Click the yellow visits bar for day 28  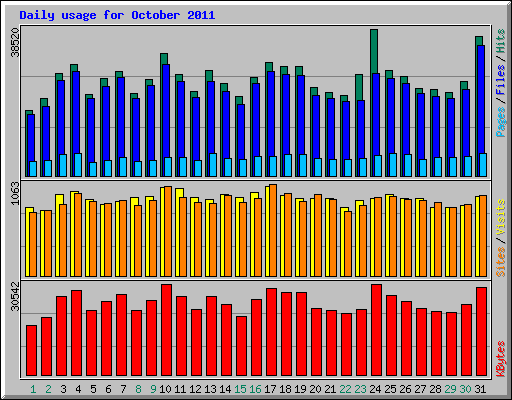(x=432, y=242)
